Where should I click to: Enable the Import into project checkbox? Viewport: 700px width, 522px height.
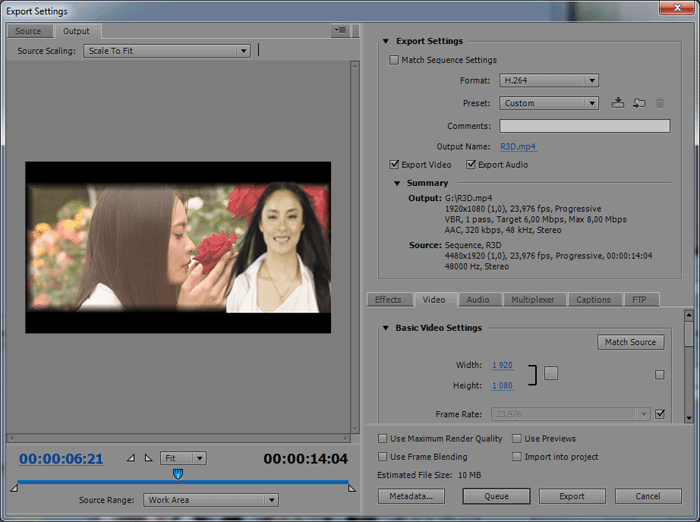click(517, 457)
